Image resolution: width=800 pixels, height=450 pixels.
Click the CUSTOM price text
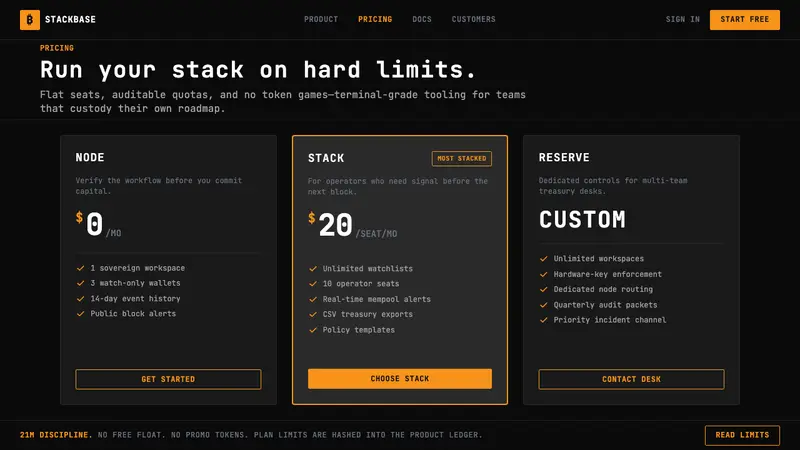point(582,220)
